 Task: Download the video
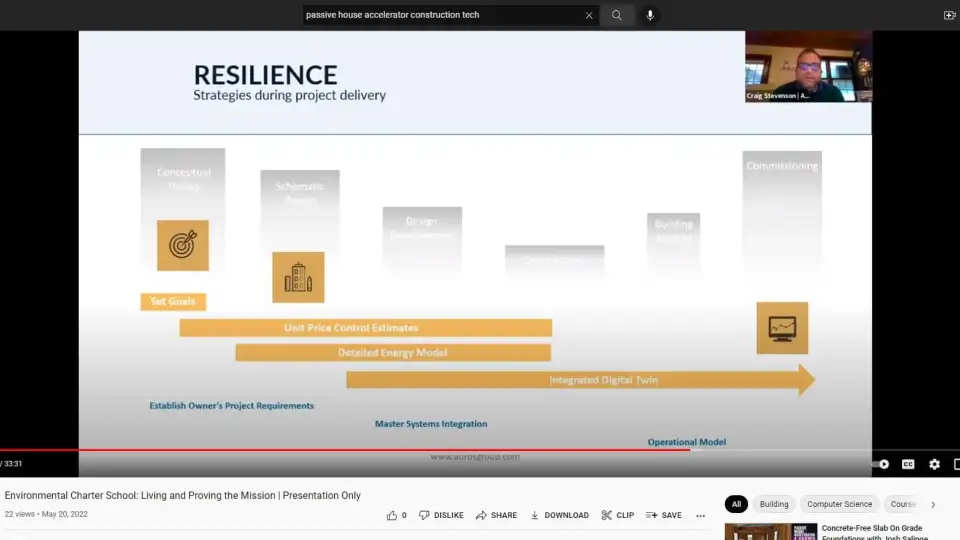click(x=559, y=515)
